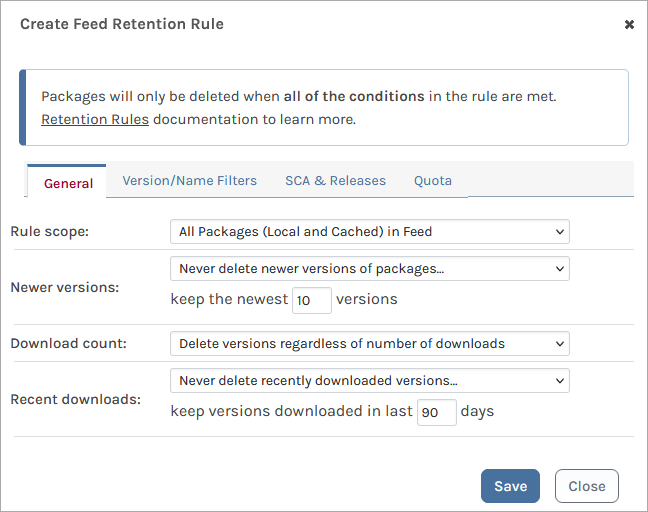The image size is (648, 512).
Task: Save the retention rule
Action: pos(510,486)
